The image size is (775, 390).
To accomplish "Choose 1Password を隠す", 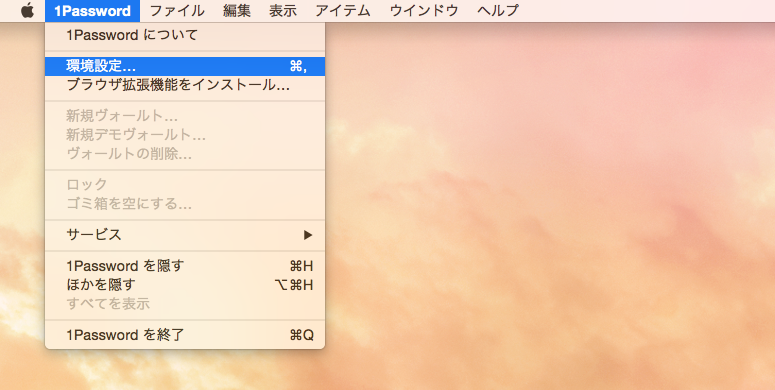I will point(185,266).
